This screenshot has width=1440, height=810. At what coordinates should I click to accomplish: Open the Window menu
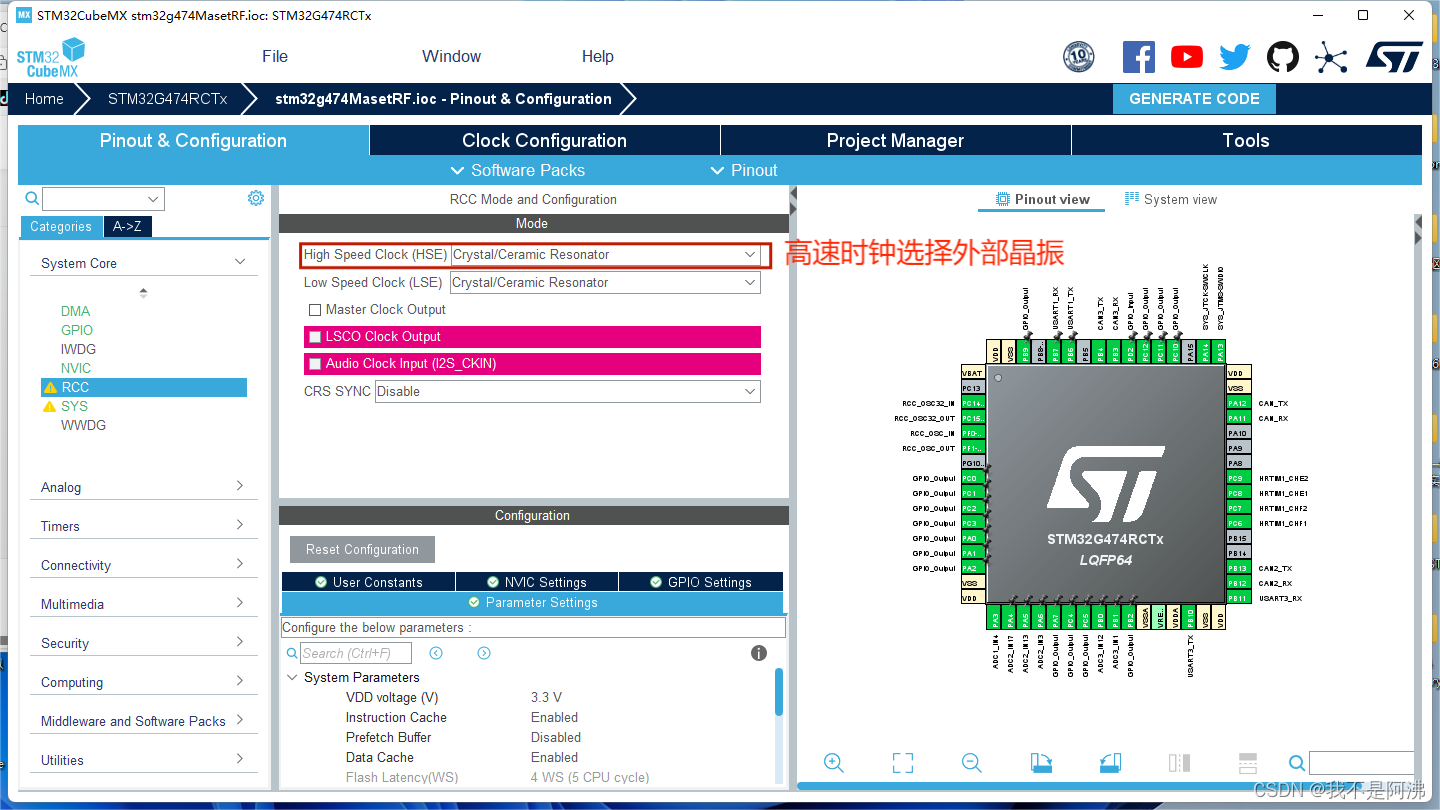pyautogui.click(x=451, y=56)
